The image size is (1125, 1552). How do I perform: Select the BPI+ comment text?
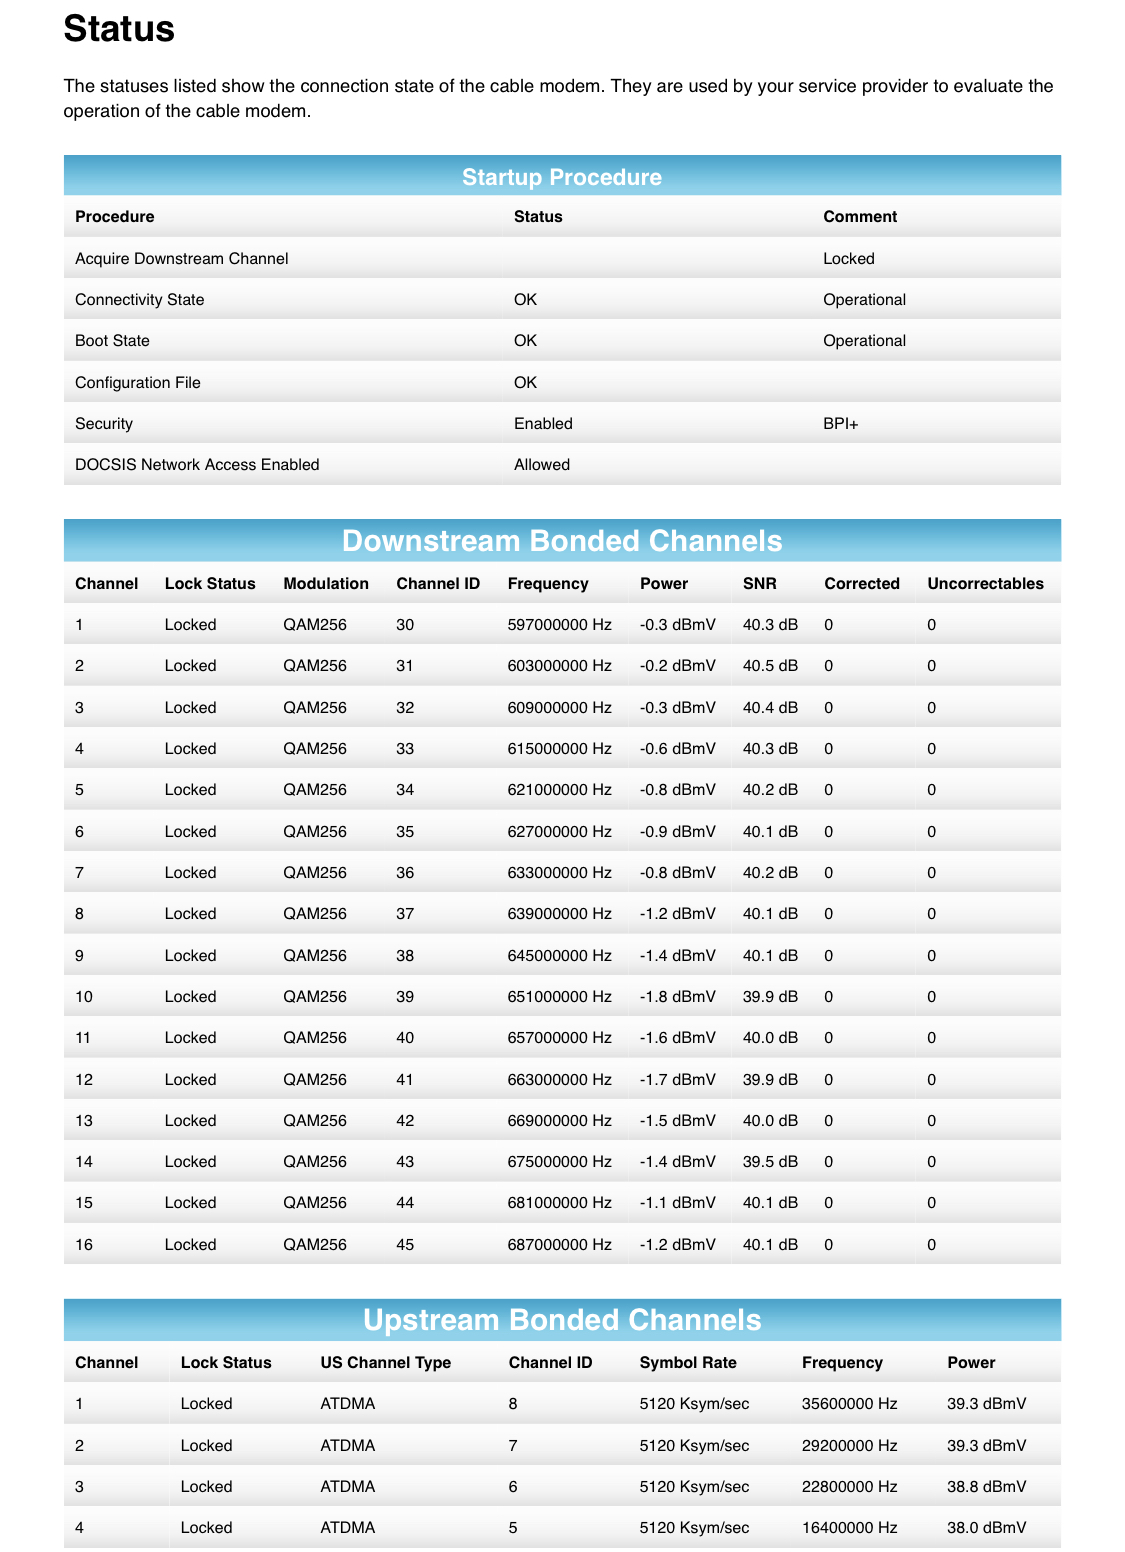point(840,423)
